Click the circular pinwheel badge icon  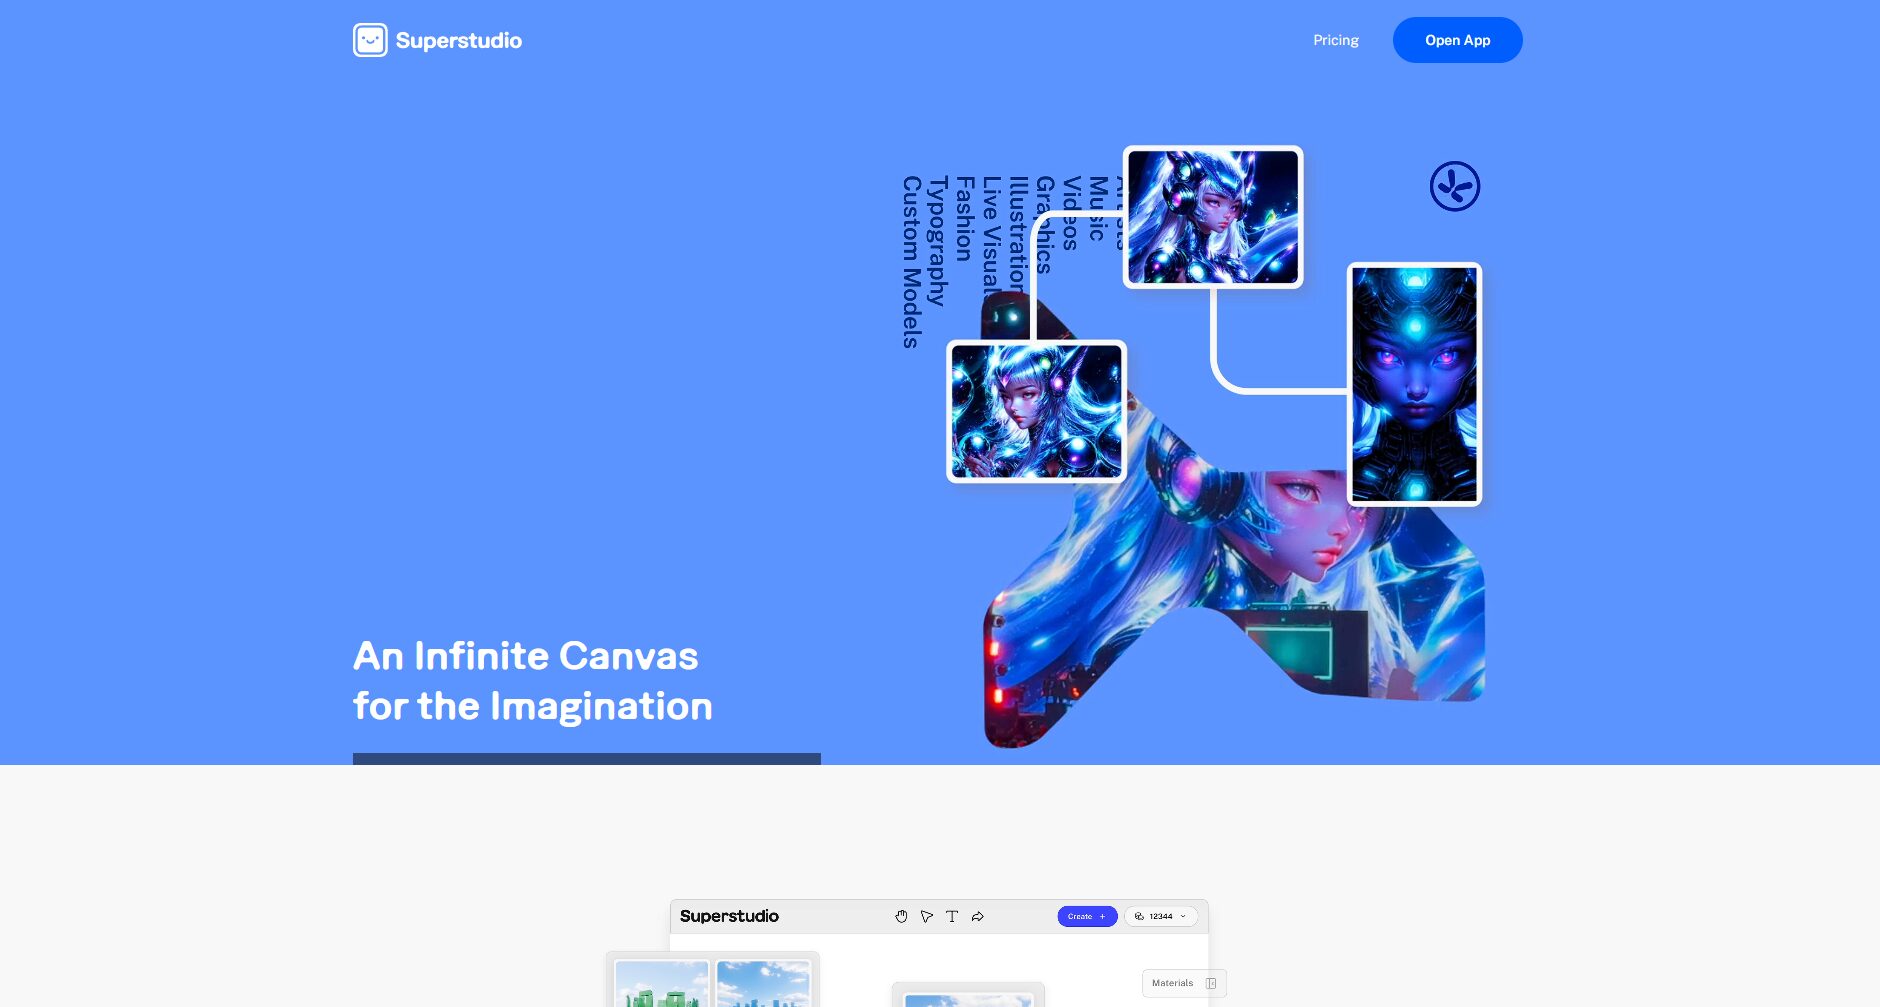(1454, 187)
